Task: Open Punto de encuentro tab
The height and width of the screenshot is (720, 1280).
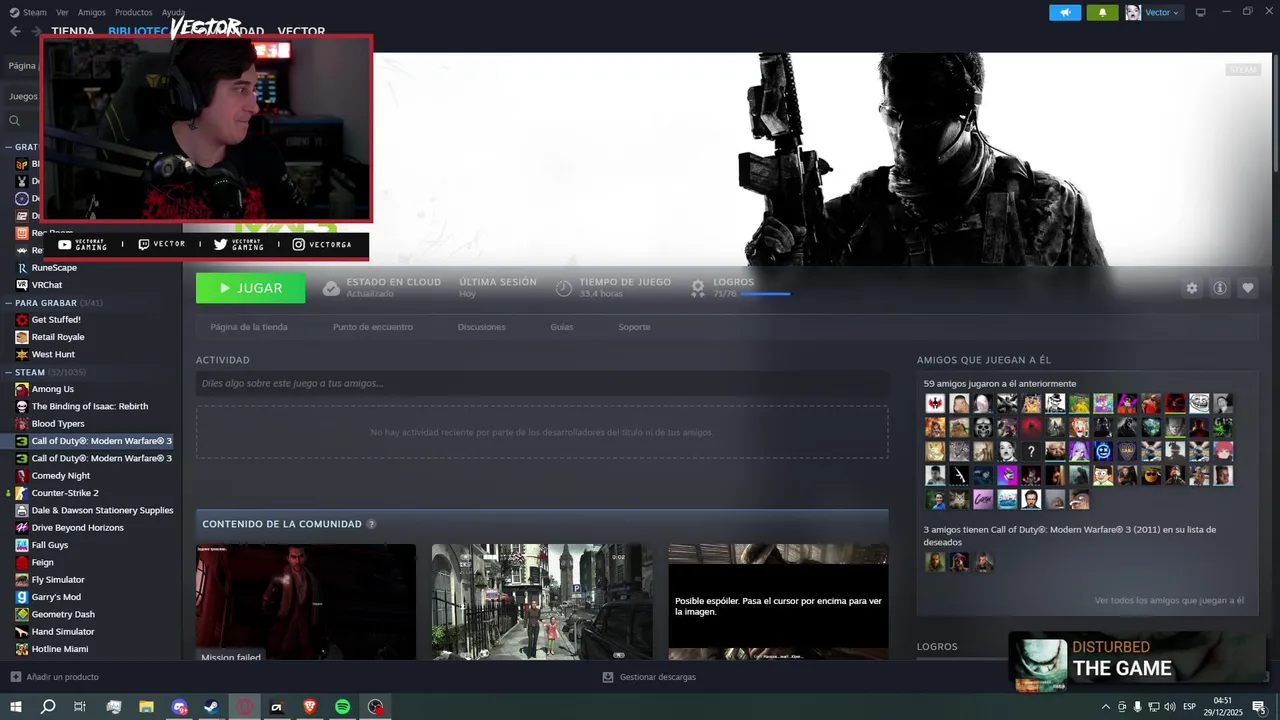Action: pyautogui.click(x=373, y=327)
